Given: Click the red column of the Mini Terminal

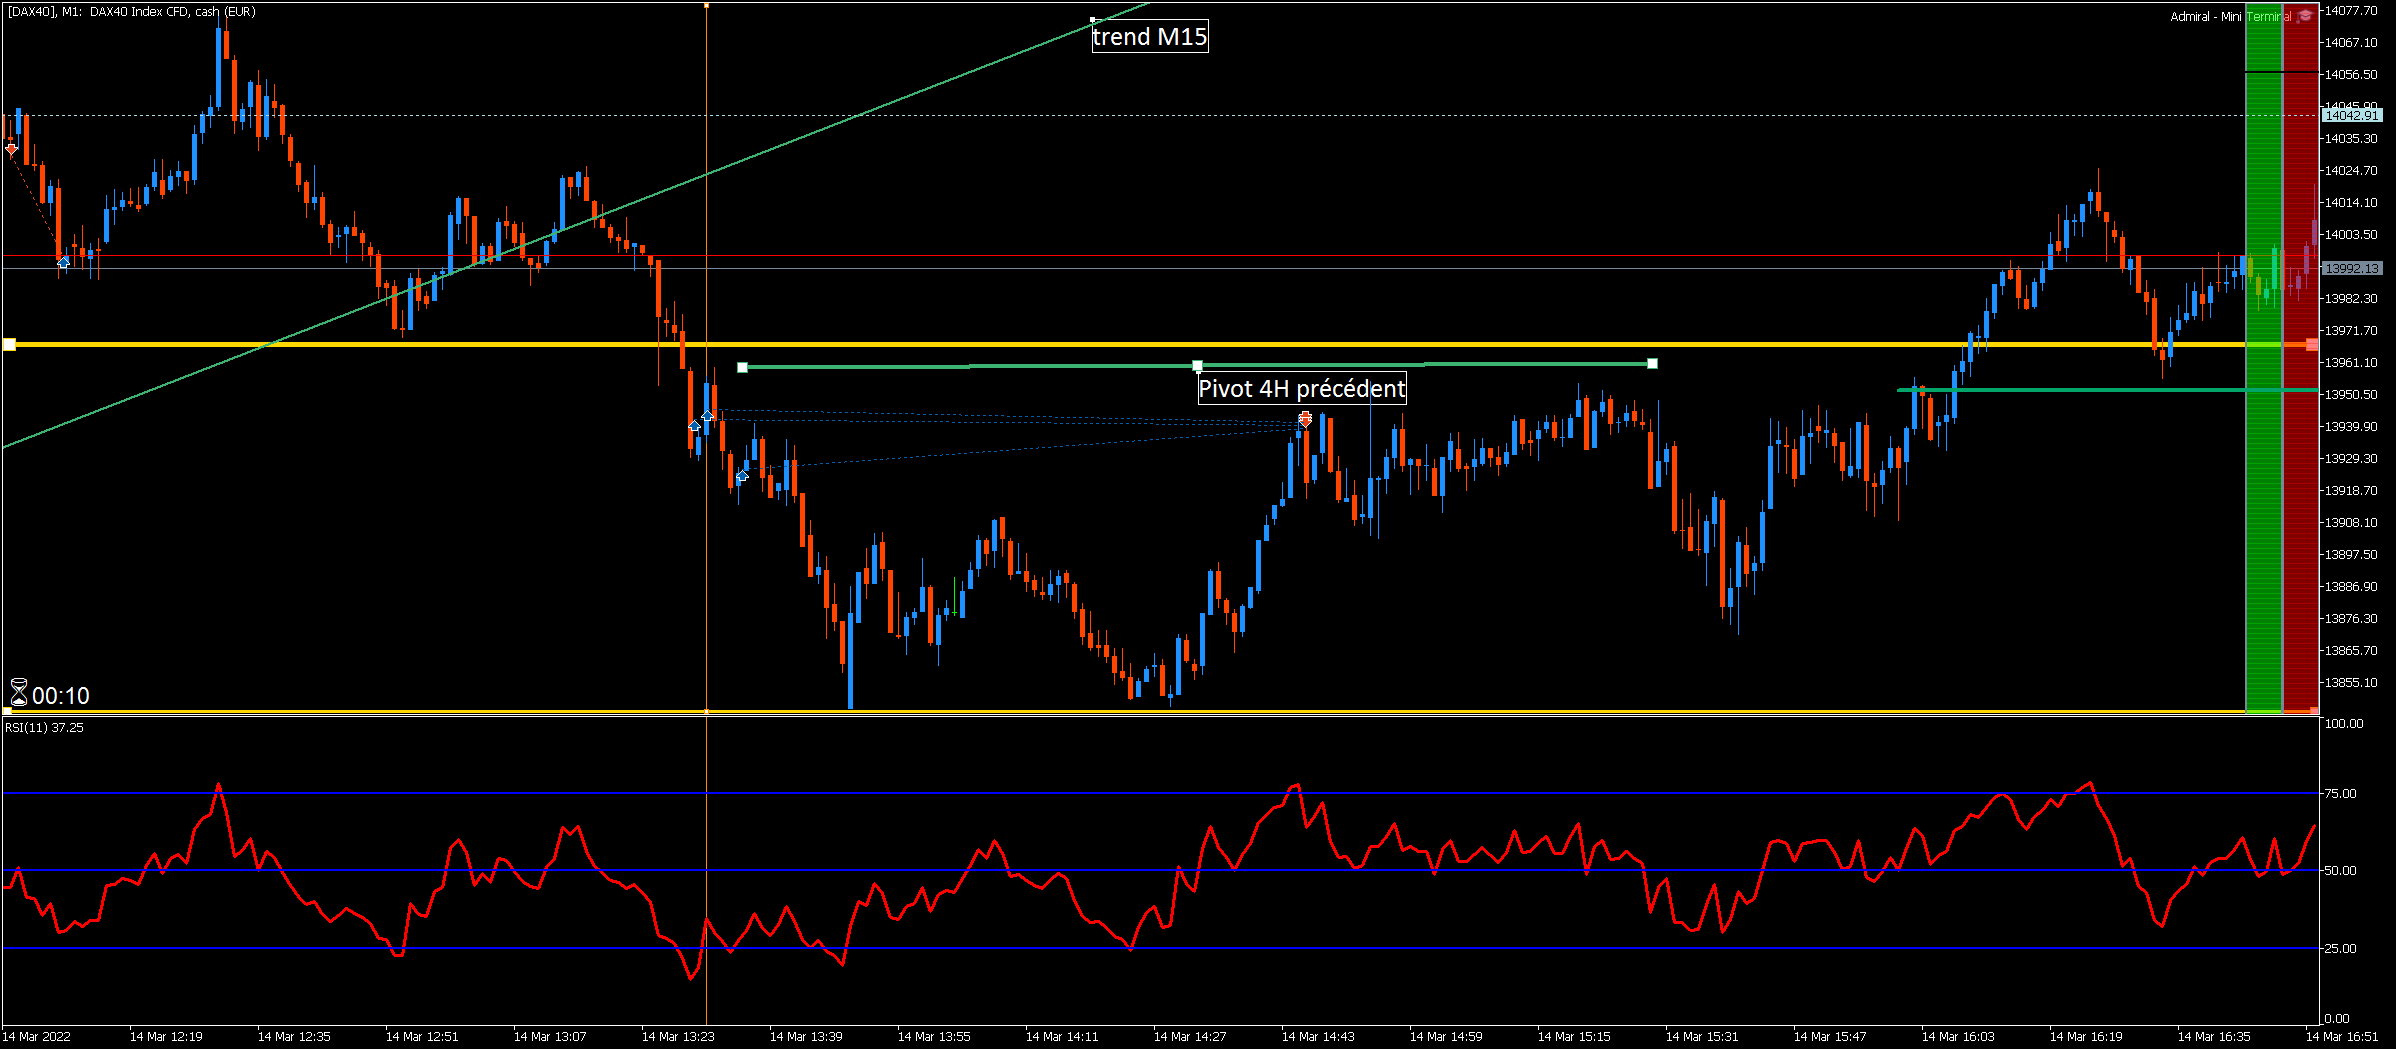Looking at the screenshot, I should [2301, 360].
